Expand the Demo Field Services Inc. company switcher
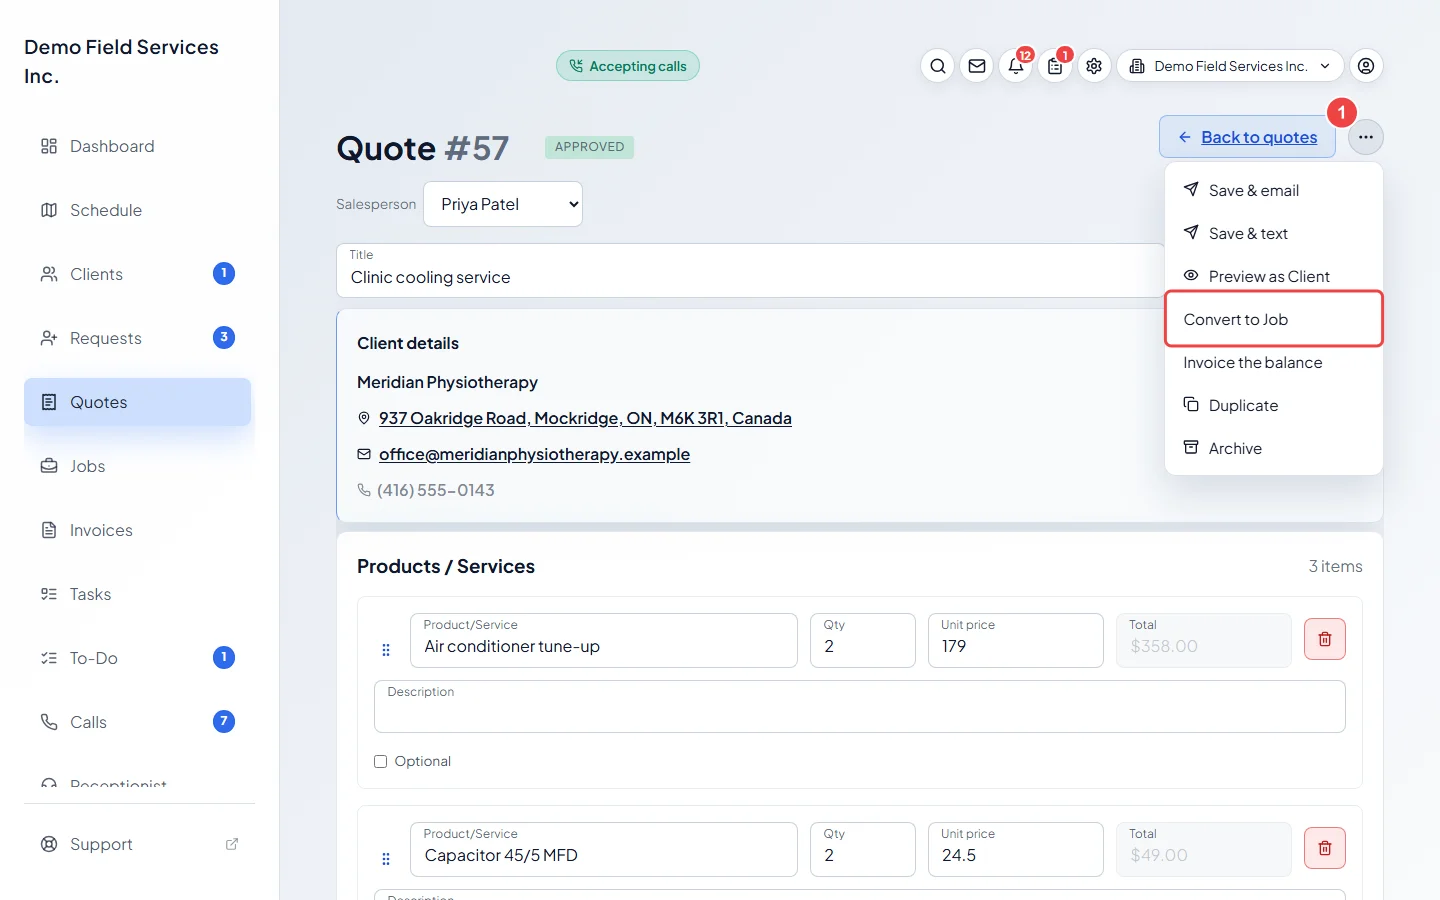Image resolution: width=1440 pixels, height=900 pixels. (x=1230, y=66)
